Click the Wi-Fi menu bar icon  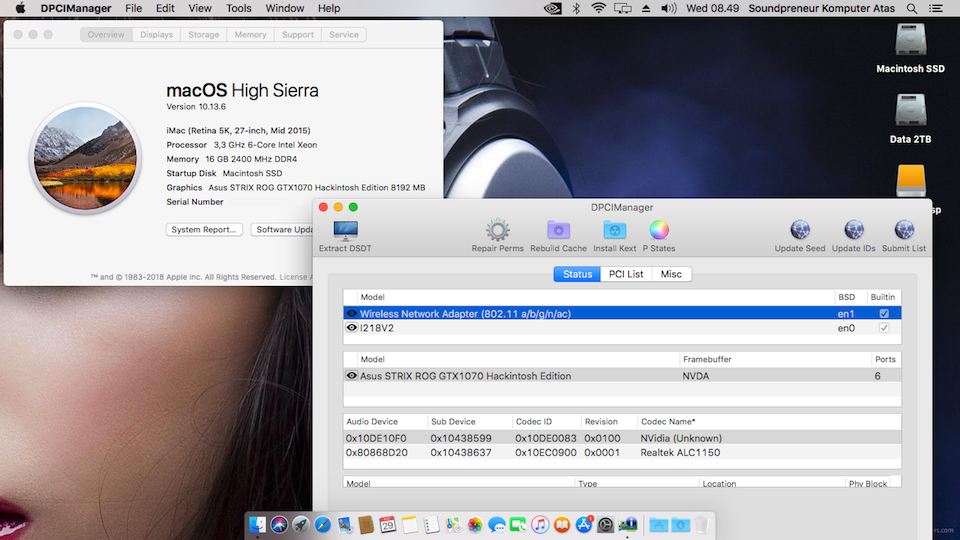point(598,8)
